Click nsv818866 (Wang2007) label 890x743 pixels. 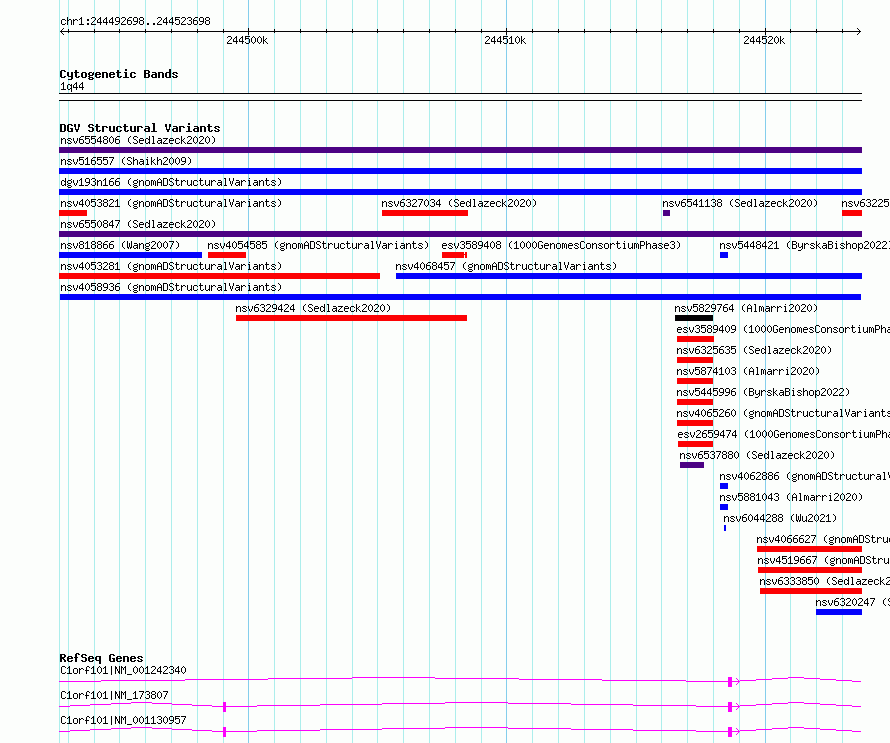click(120, 245)
